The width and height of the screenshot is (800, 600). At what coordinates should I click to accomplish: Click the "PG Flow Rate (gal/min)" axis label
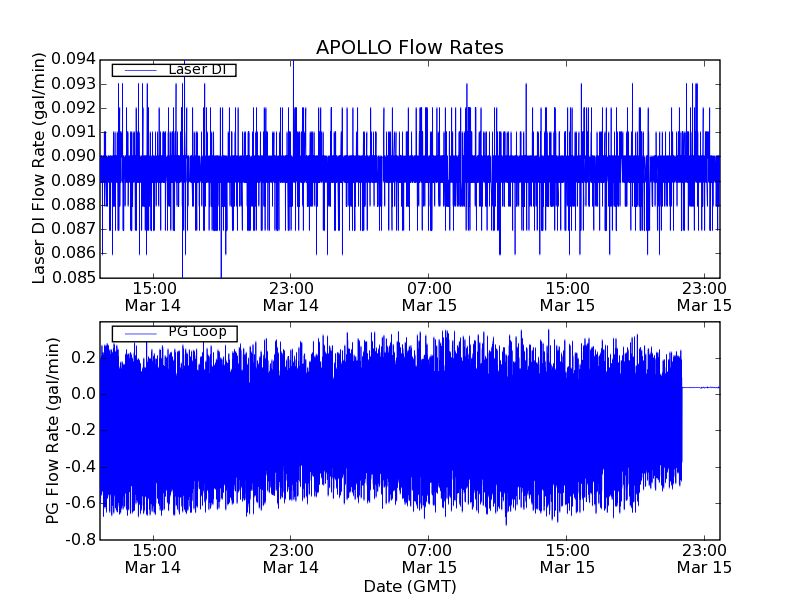click(52, 430)
